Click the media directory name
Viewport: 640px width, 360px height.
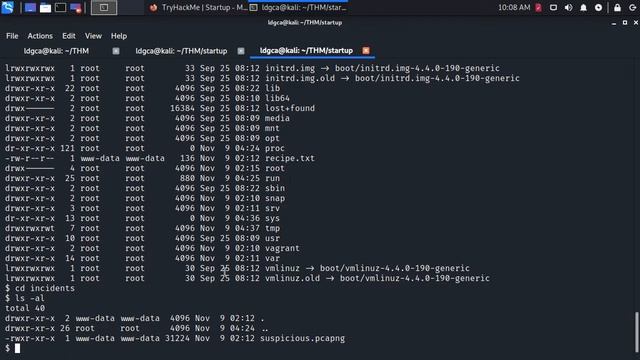(x=278, y=118)
